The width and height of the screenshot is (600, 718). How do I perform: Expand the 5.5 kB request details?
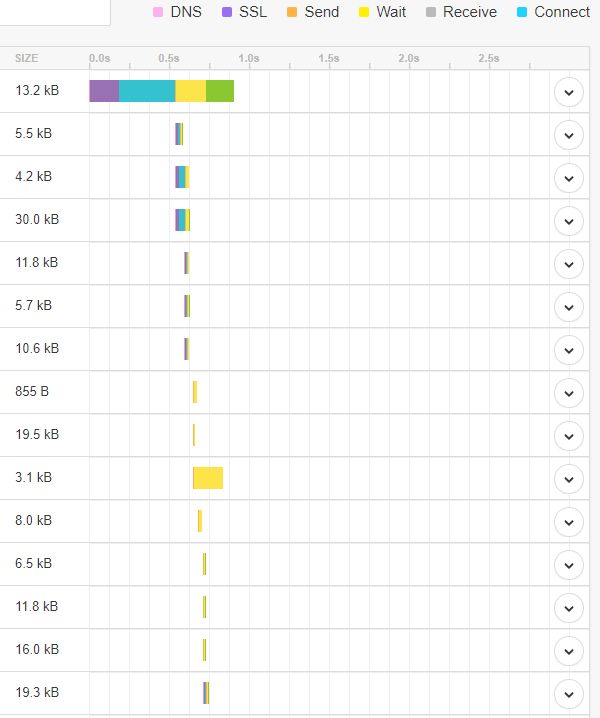[x=568, y=135]
